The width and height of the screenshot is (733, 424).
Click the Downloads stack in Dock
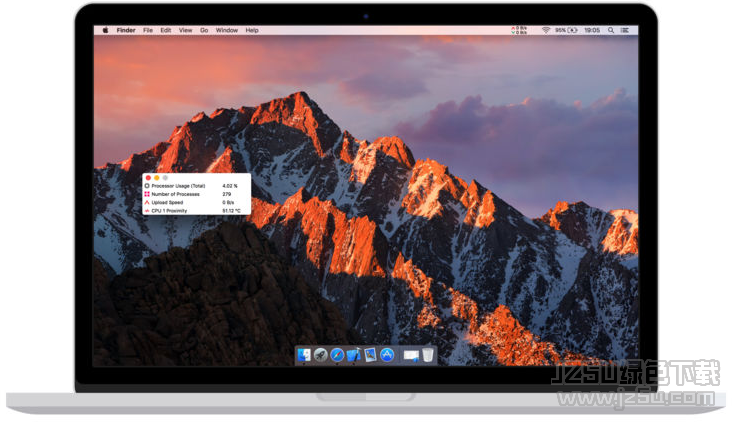pyautogui.click(x=411, y=356)
